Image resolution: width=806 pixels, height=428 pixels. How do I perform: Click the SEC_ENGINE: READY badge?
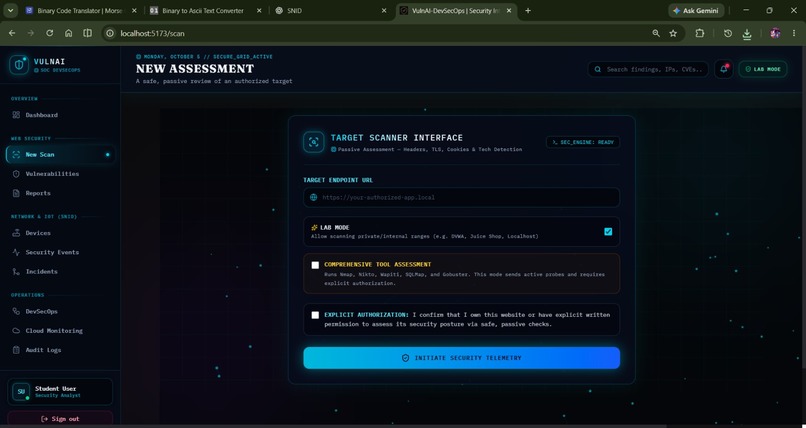(583, 142)
